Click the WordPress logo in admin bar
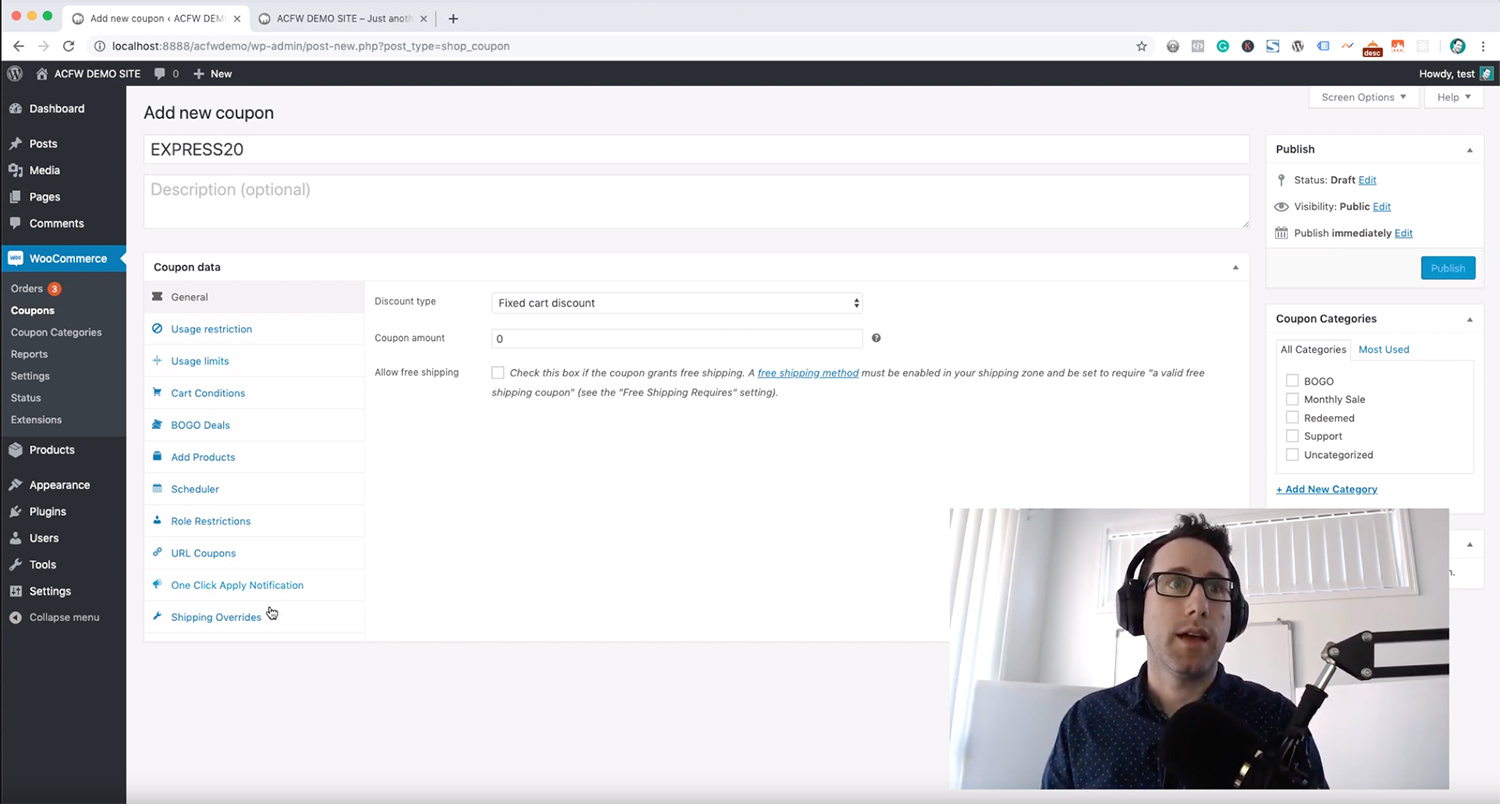 (15, 73)
